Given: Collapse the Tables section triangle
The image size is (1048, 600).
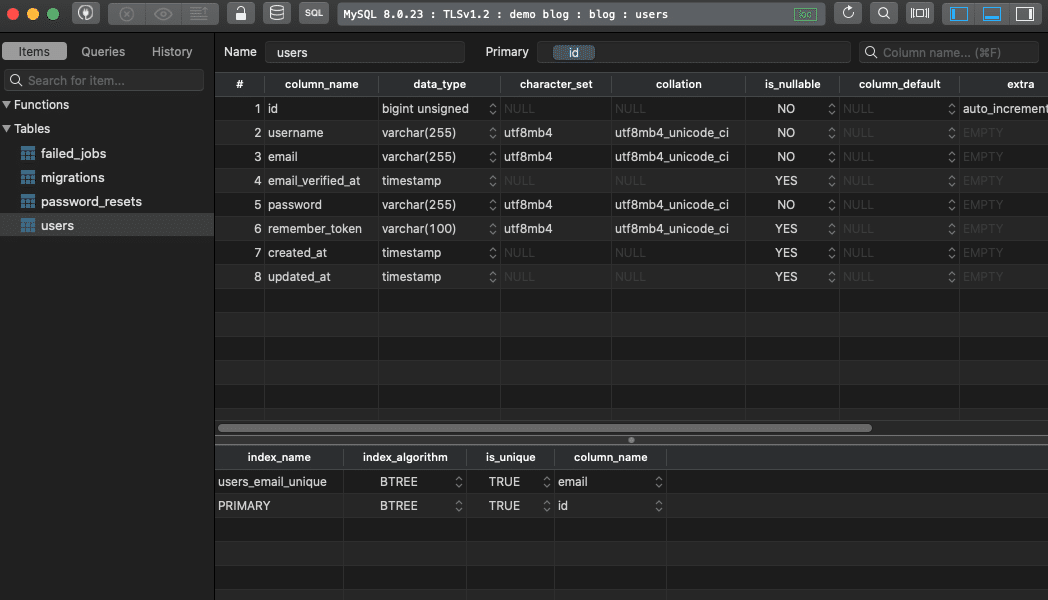Looking at the screenshot, I should click(7, 128).
